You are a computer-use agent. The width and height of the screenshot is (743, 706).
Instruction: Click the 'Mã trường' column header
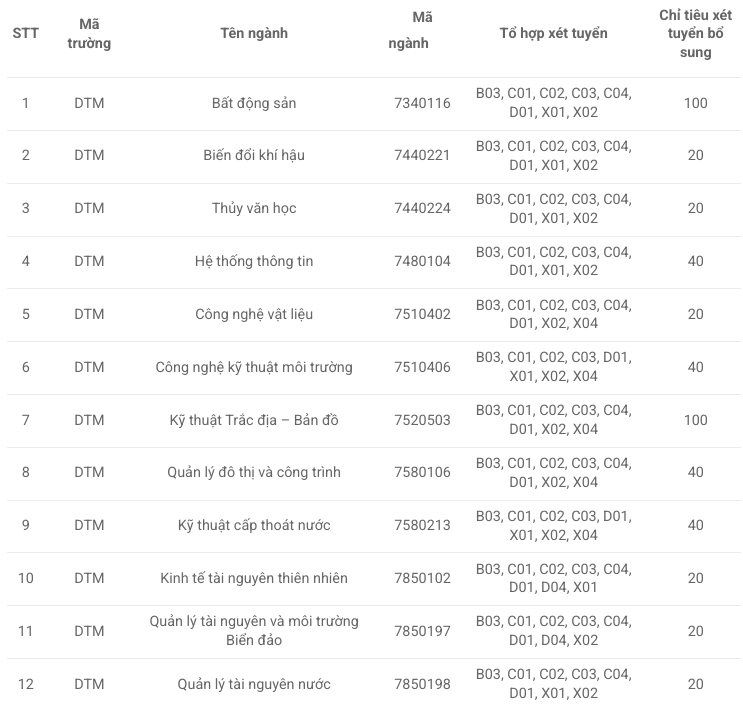[x=89, y=33]
